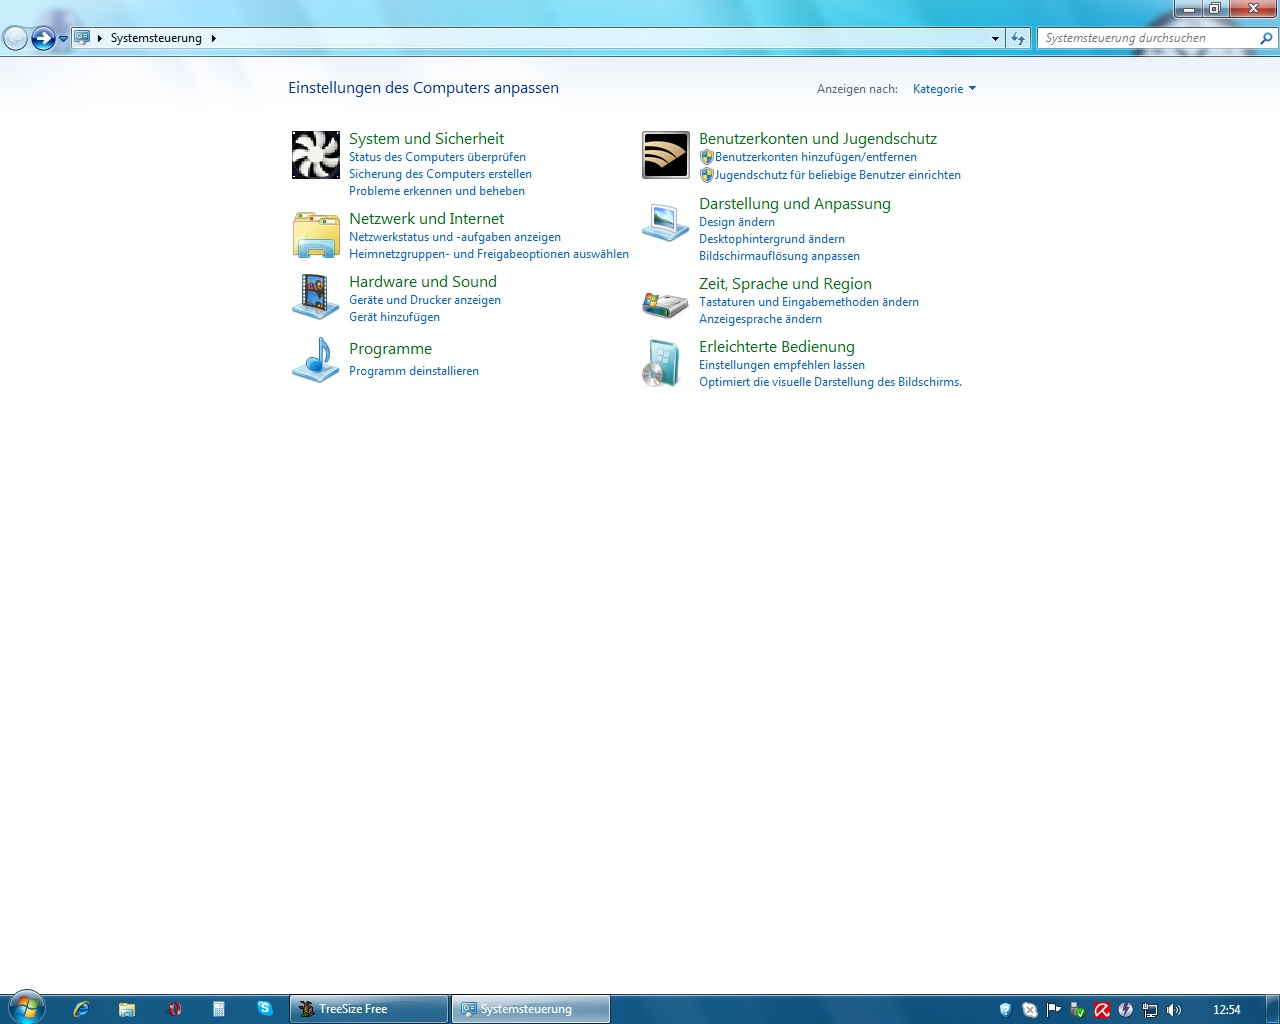Click the refresh button beside address bar

(1018, 38)
